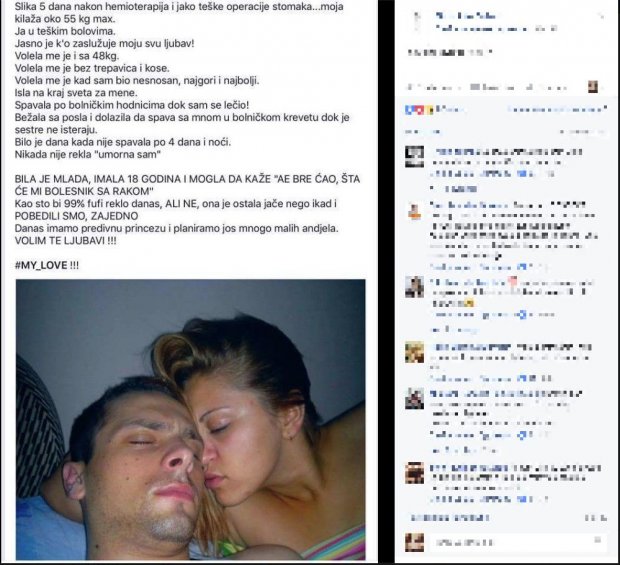Viewport: 620px width, 565px height.
Task: Click the camera icon in comment box
Action: pyautogui.click(x=597, y=540)
